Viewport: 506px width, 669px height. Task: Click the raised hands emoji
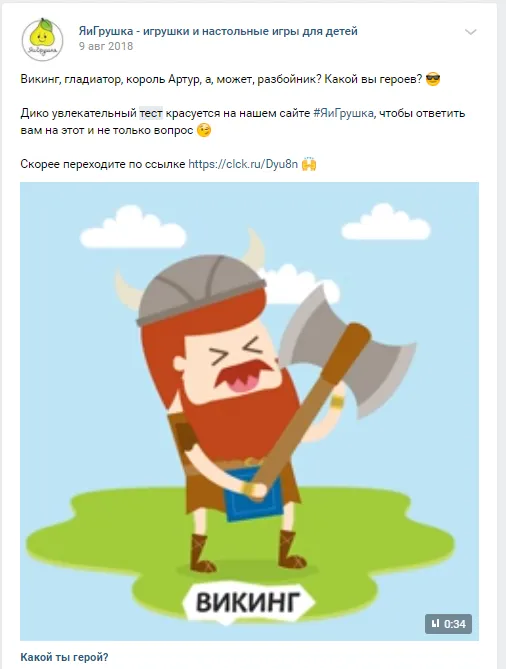(x=309, y=164)
